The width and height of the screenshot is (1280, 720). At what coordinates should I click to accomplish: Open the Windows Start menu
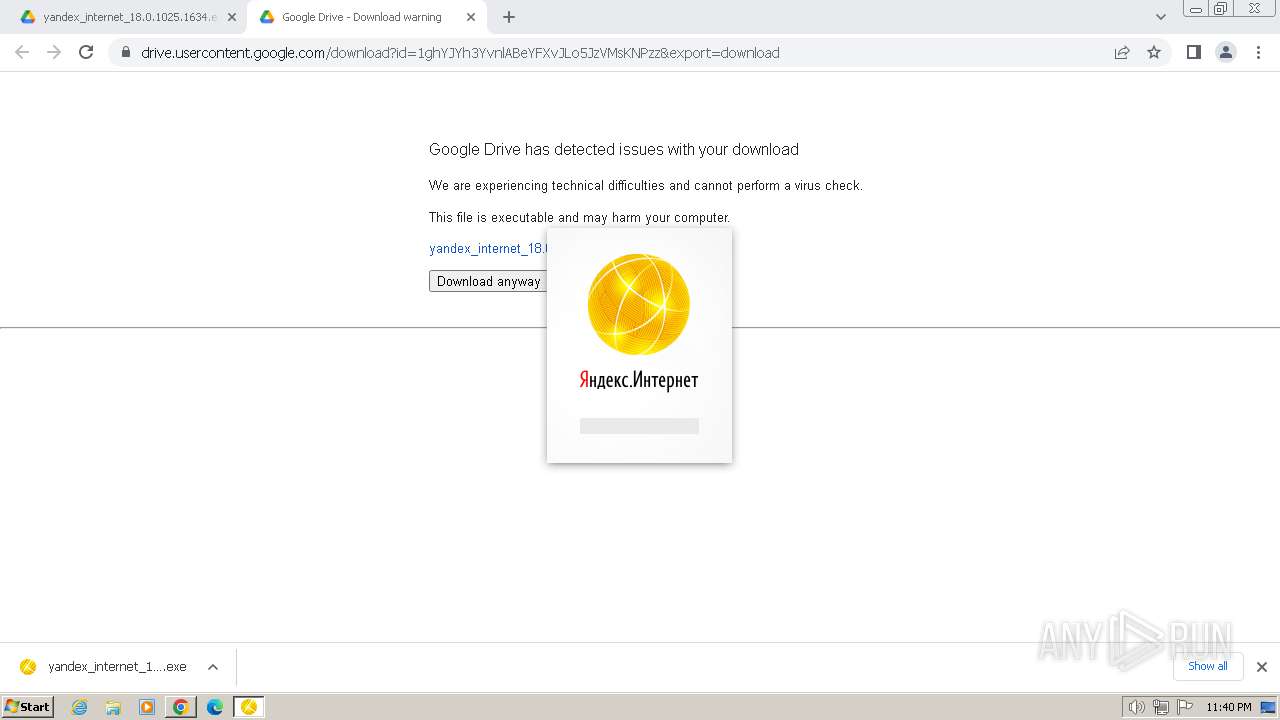[x=28, y=706]
